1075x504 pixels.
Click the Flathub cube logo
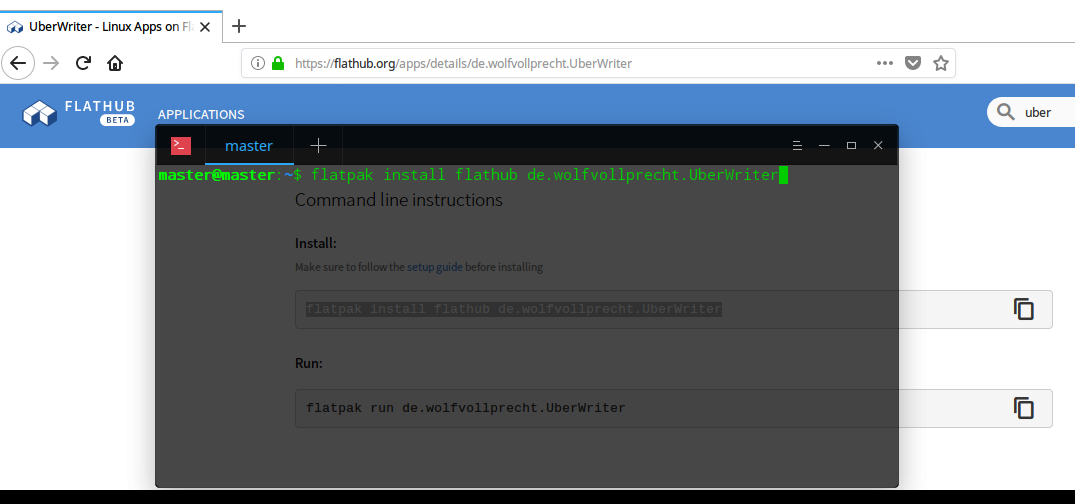[39, 113]
